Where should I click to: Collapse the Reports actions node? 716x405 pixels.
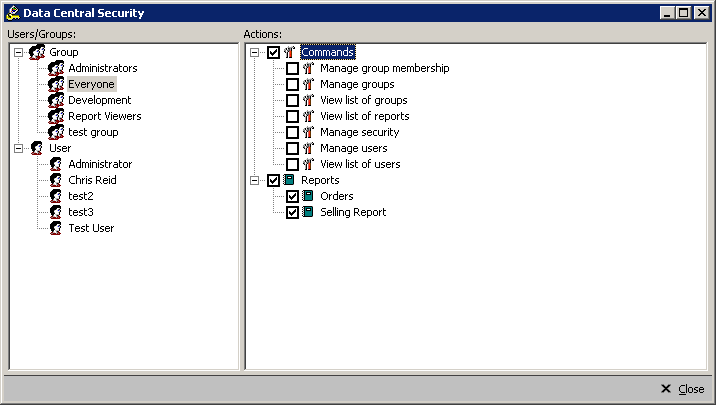point(255,180)
